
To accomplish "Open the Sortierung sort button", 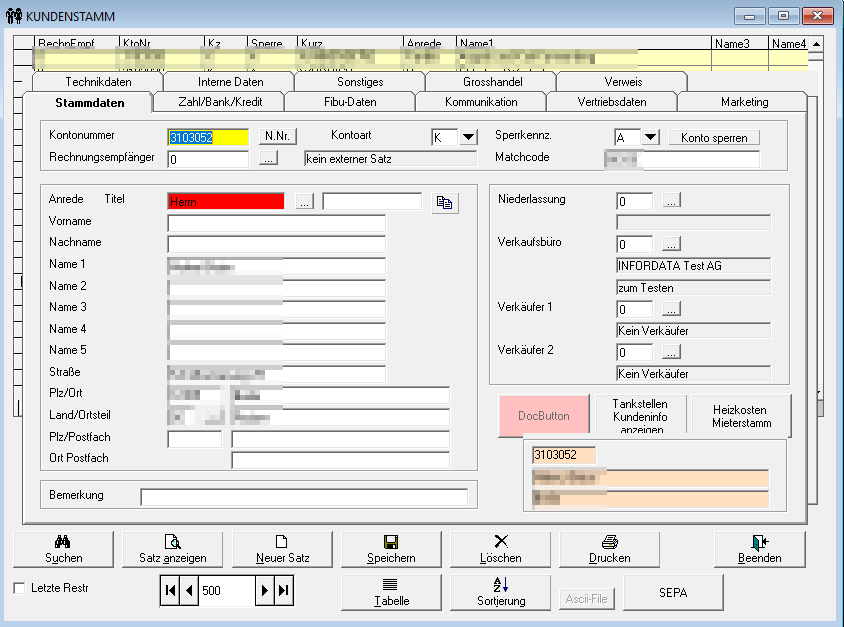I will (500, 592).
